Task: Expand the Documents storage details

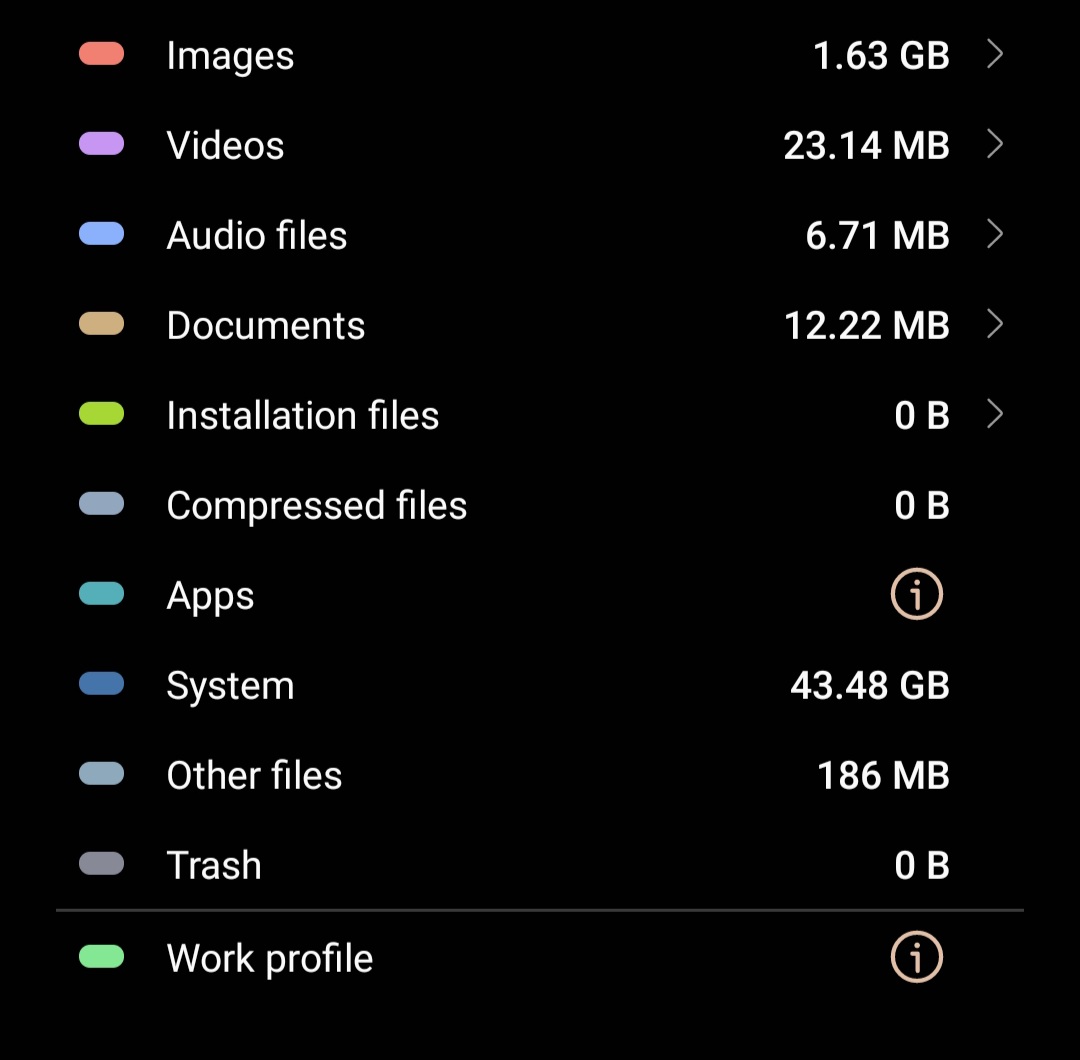Action: [995, 325]
